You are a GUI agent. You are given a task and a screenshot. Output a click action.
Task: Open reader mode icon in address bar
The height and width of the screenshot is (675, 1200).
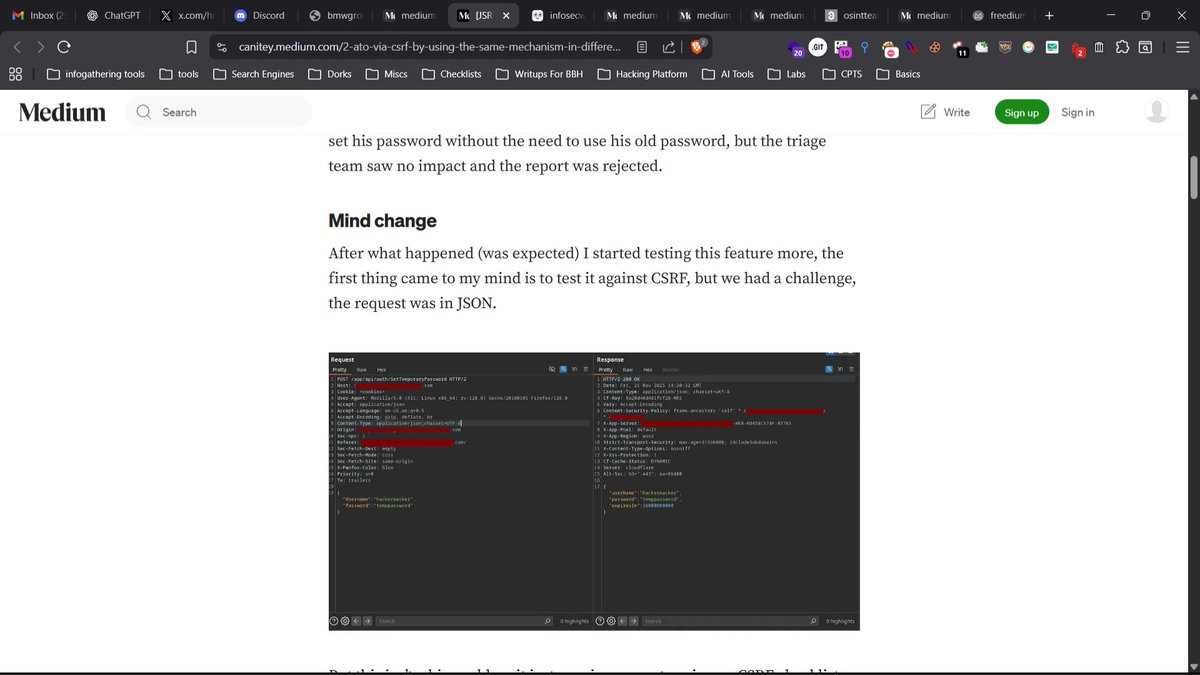tap(642, 47)
